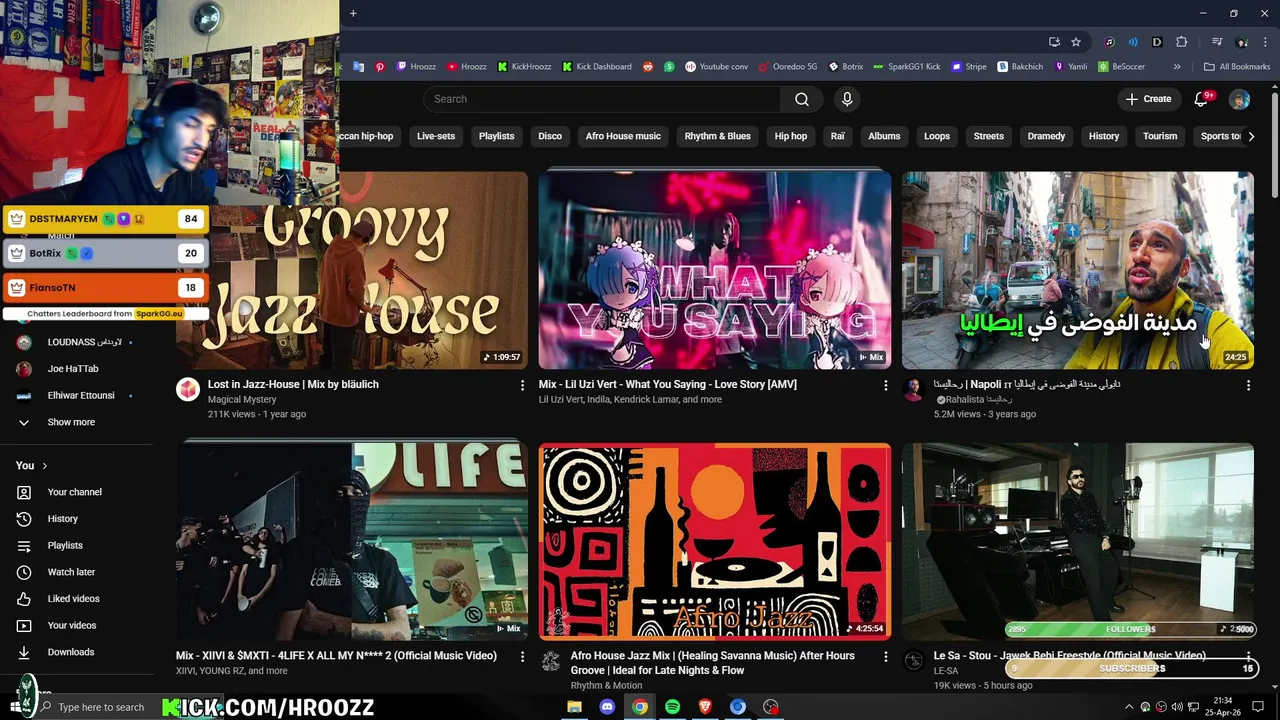Open Youtube conv bookmark
This screenshot has height=720, width=1280.
(x=716, y=67)
